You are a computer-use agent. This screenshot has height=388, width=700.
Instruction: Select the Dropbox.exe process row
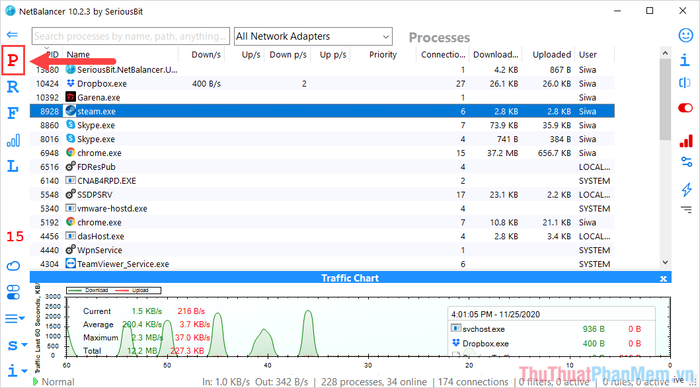(322, 83)
